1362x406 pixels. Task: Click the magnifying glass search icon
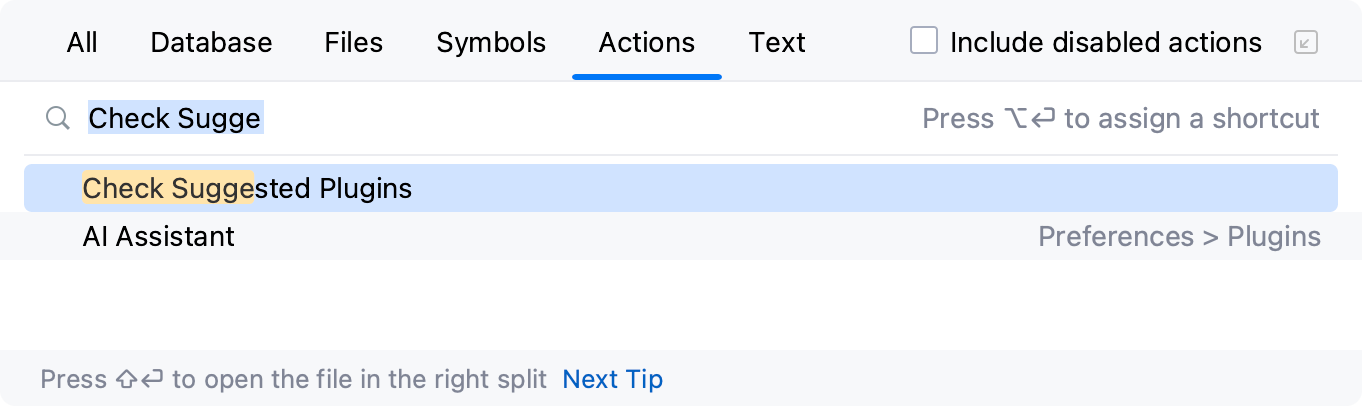(58, 119)
